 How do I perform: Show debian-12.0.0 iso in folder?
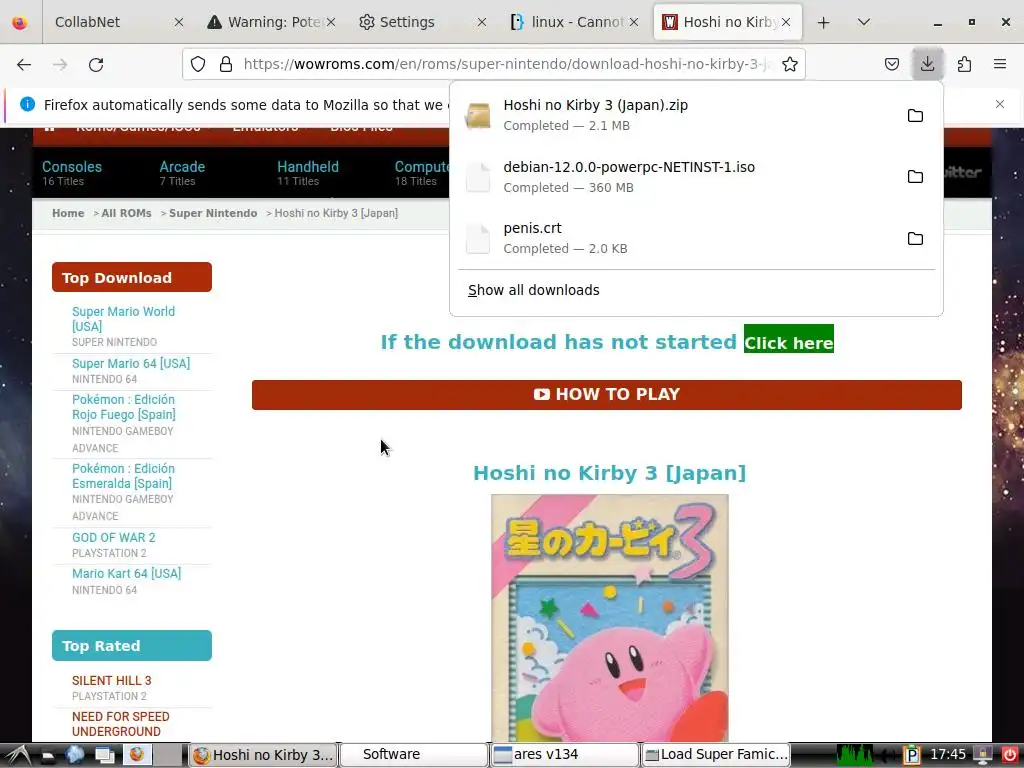[915, 177]
